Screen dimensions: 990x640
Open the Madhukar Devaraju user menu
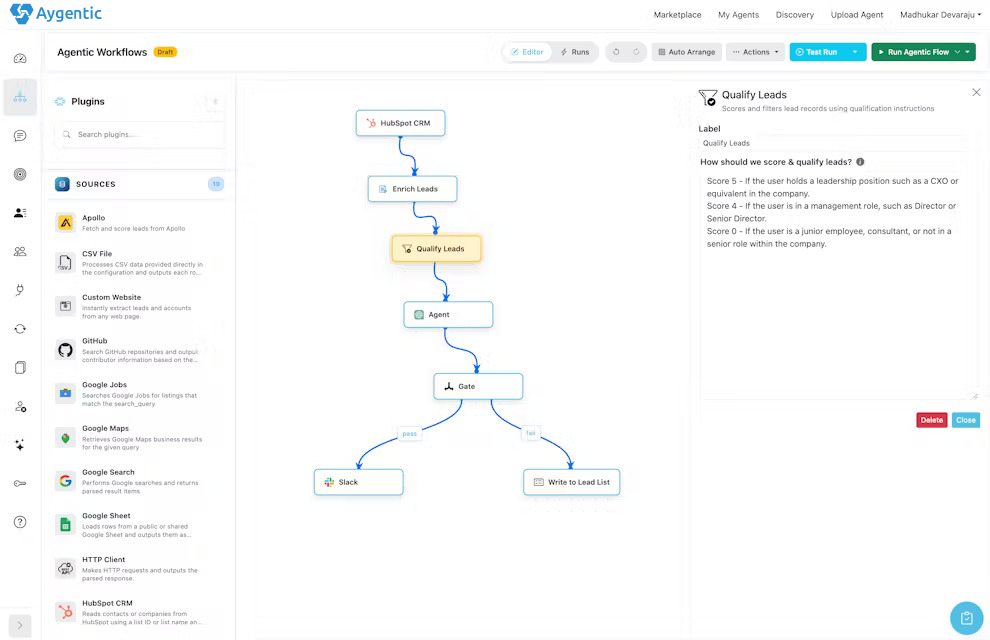[x=940, y=15]
